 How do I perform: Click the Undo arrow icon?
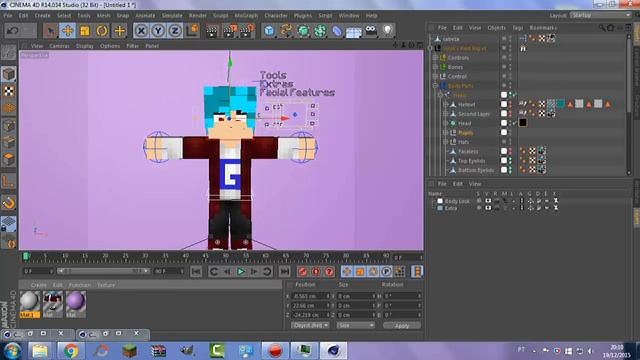[x=13, y=31]
